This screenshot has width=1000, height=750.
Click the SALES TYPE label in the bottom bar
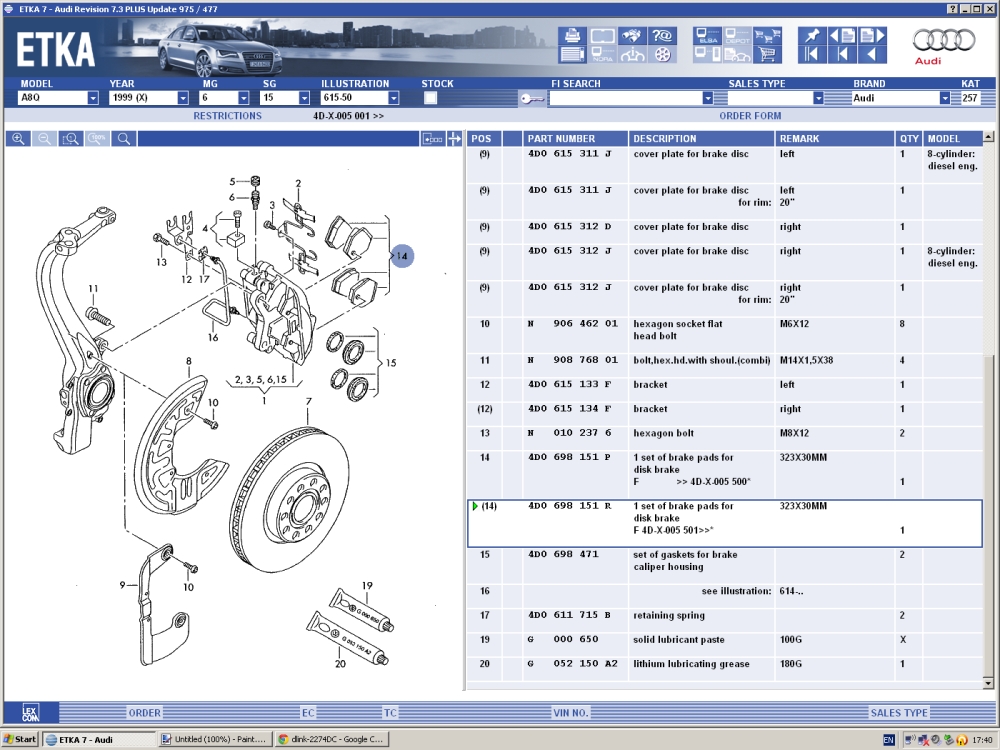[899, 713]
